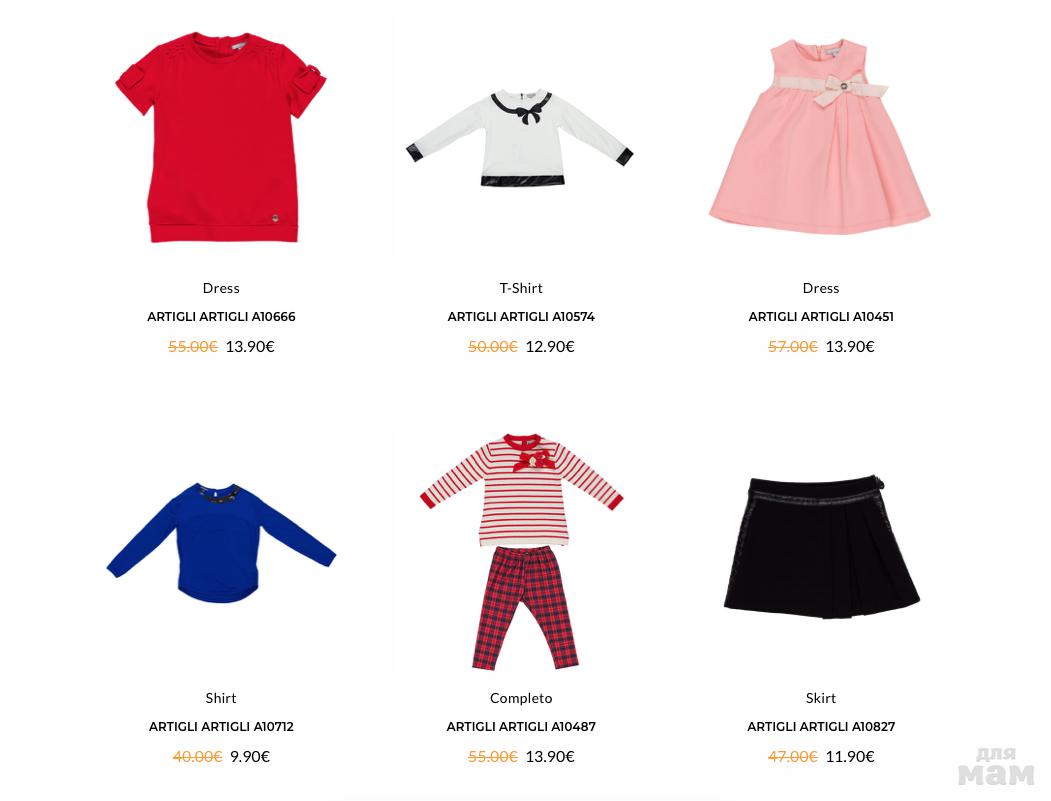Select the Skirt category label
The image size is (1051, 801).
pyautogui.click(x=821, y=698)
